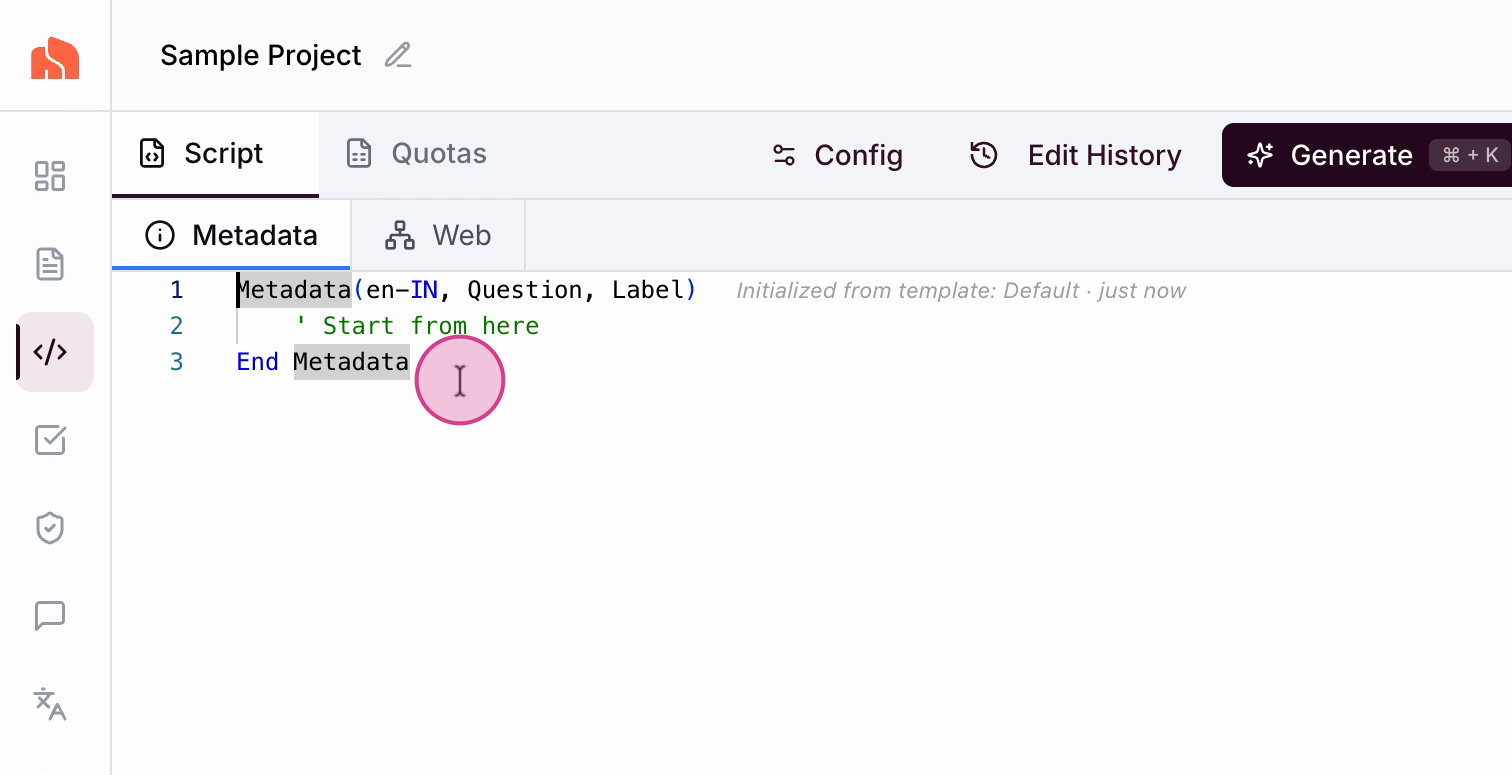The width and height of the screenshot is (1512, 775).
Task: Open the Config settings
Action: (837, 155)
